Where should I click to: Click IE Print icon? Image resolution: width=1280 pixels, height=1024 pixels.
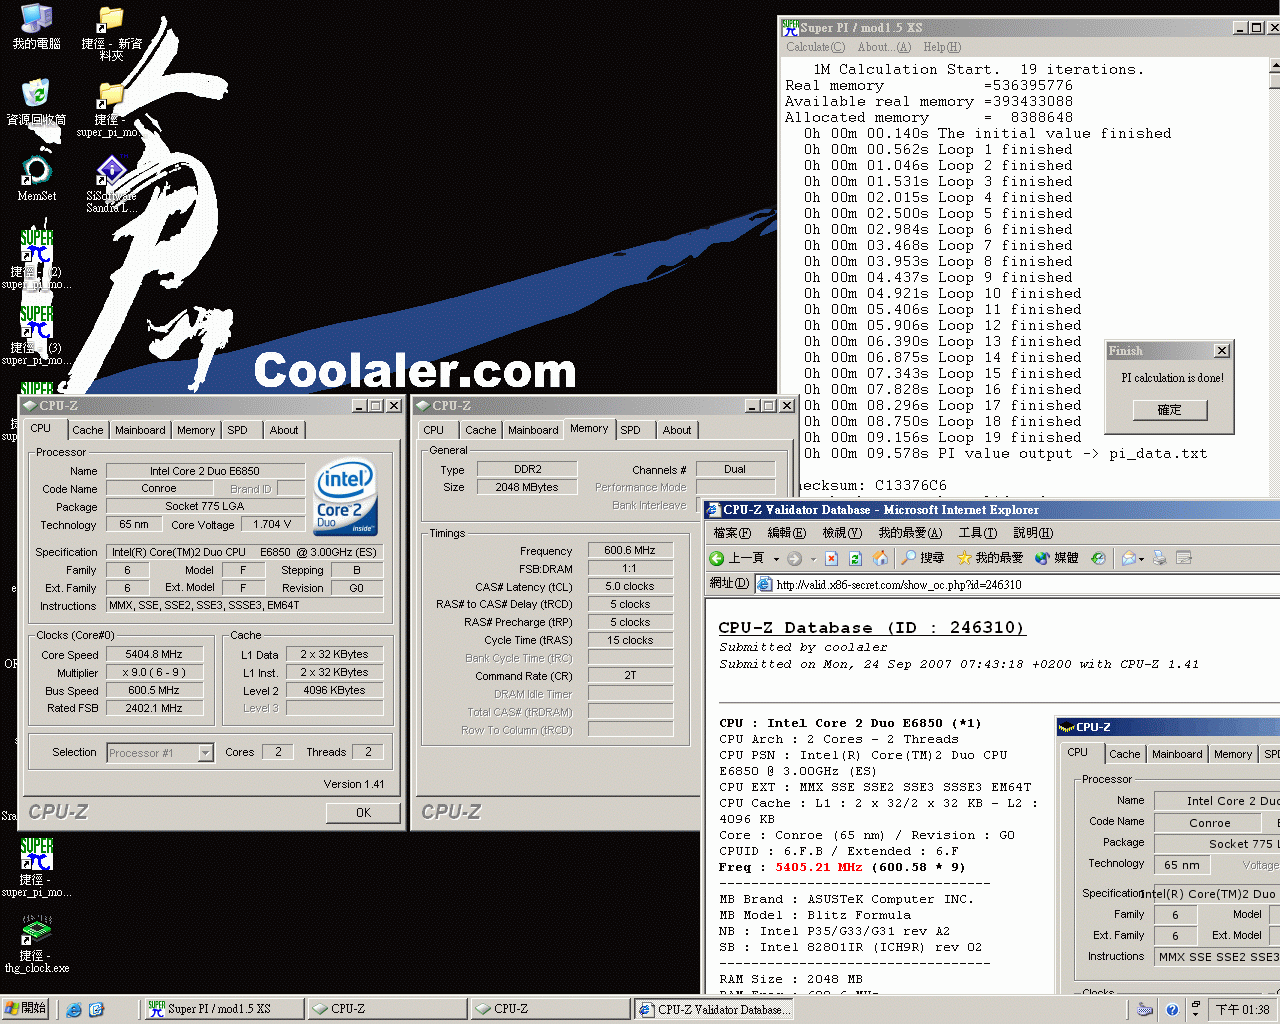(1160, 558)
